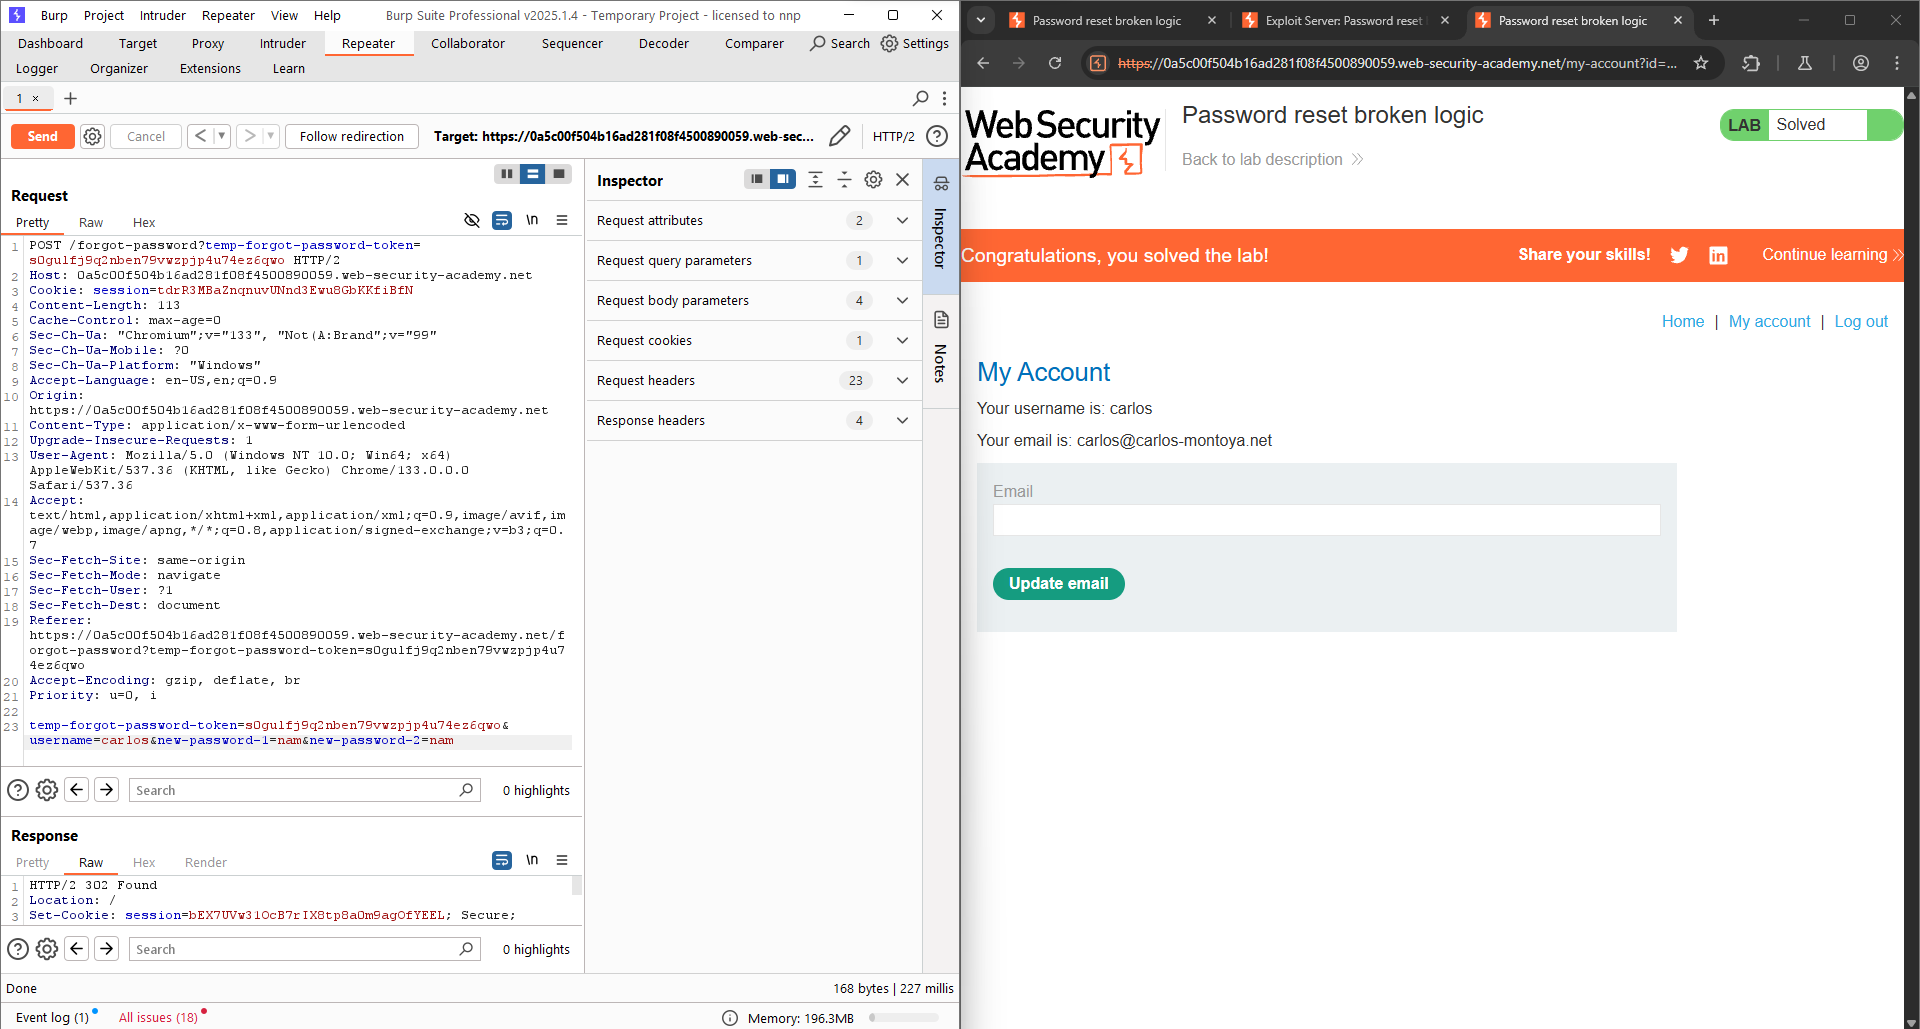
Task: Open browser extensions puzzle icon
Action: pos(1751,63)
